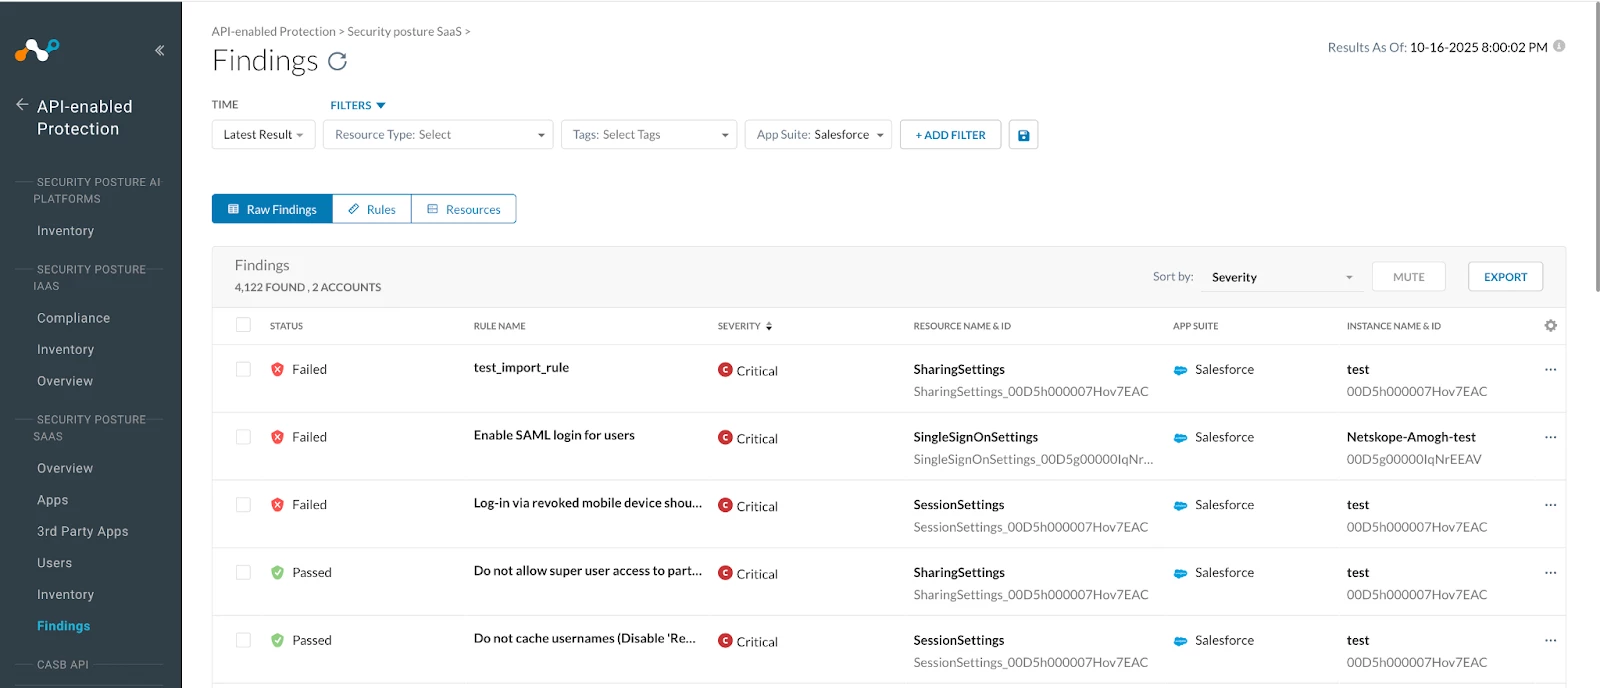Click the info icon next to Results As Of

[1559, 46]
